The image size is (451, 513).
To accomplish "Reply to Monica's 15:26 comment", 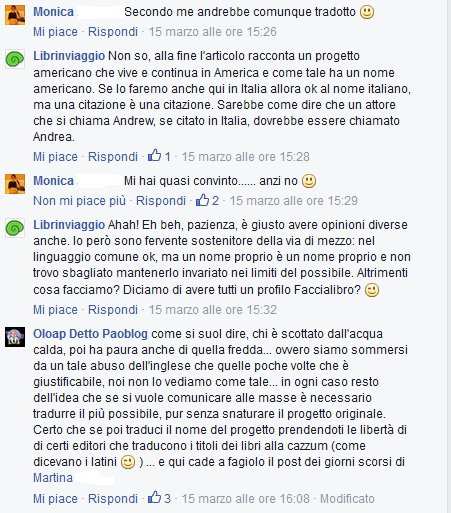I will [x=113, y=32].
